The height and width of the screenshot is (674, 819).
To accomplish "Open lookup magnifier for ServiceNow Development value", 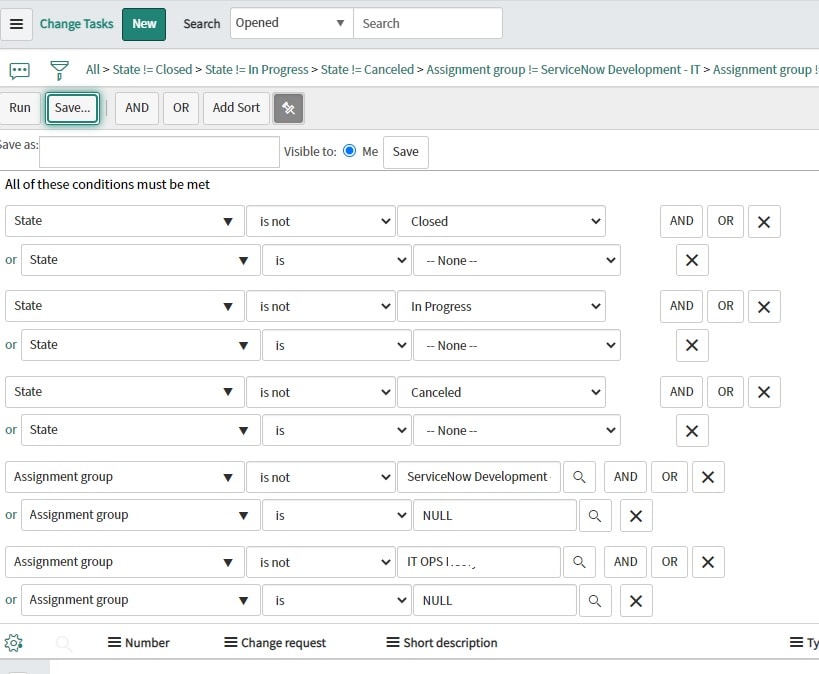I will (x=579, y=477).
